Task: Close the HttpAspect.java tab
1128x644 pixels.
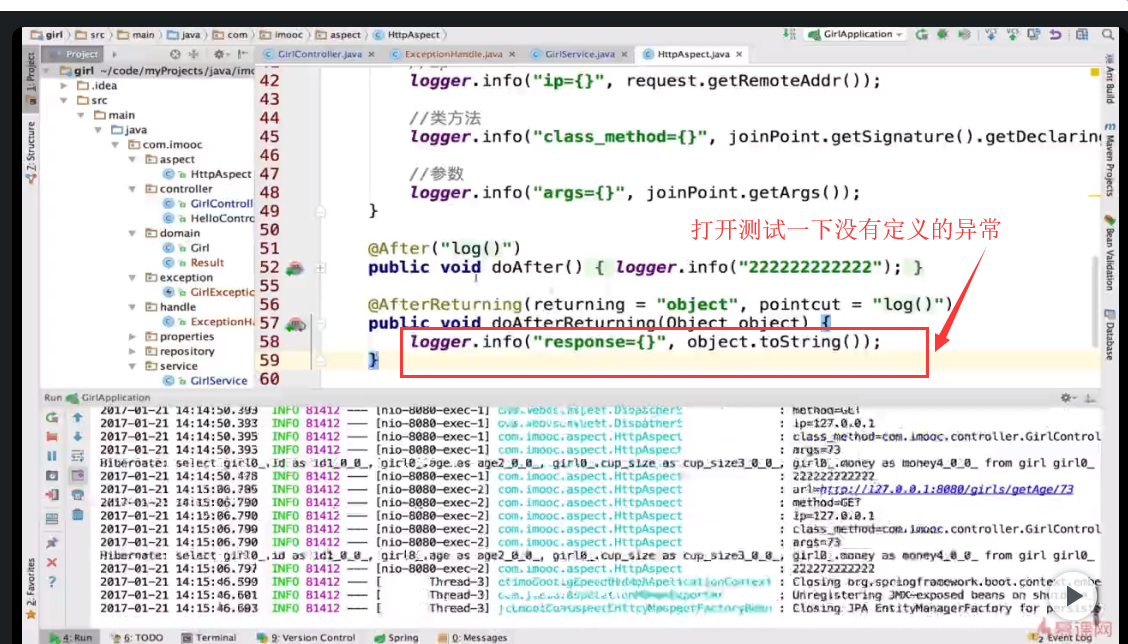Action: click(x=739, y=54)
